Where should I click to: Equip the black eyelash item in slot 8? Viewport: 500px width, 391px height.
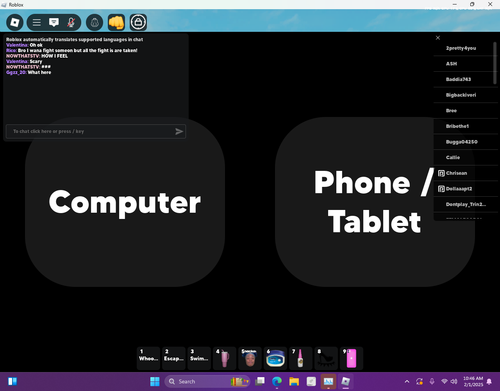(326, 358)
